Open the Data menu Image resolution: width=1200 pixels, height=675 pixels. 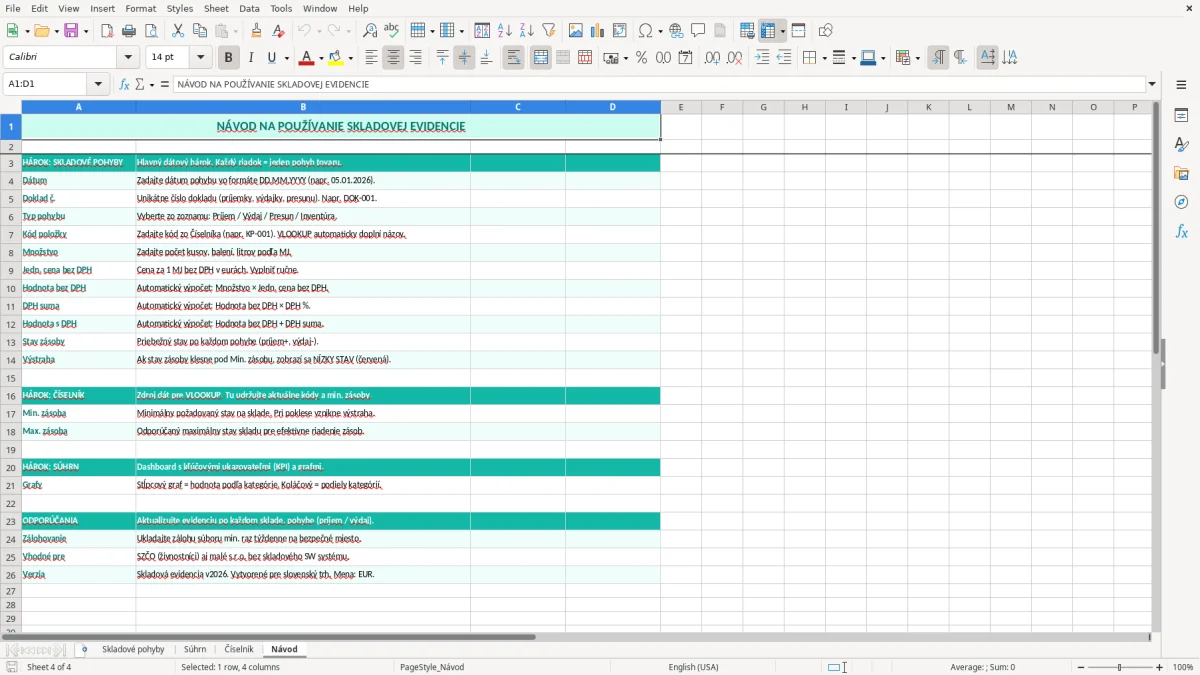point(249,8)
